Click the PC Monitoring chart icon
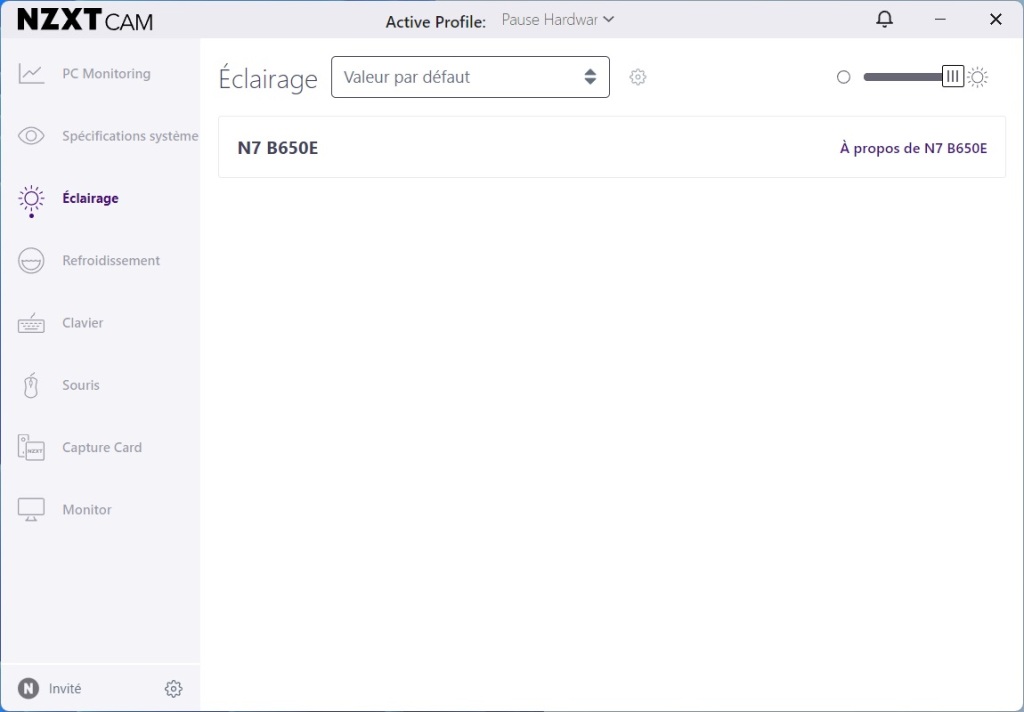The height and width of the screenshot is (712, 1024). [x=31, y=74]
